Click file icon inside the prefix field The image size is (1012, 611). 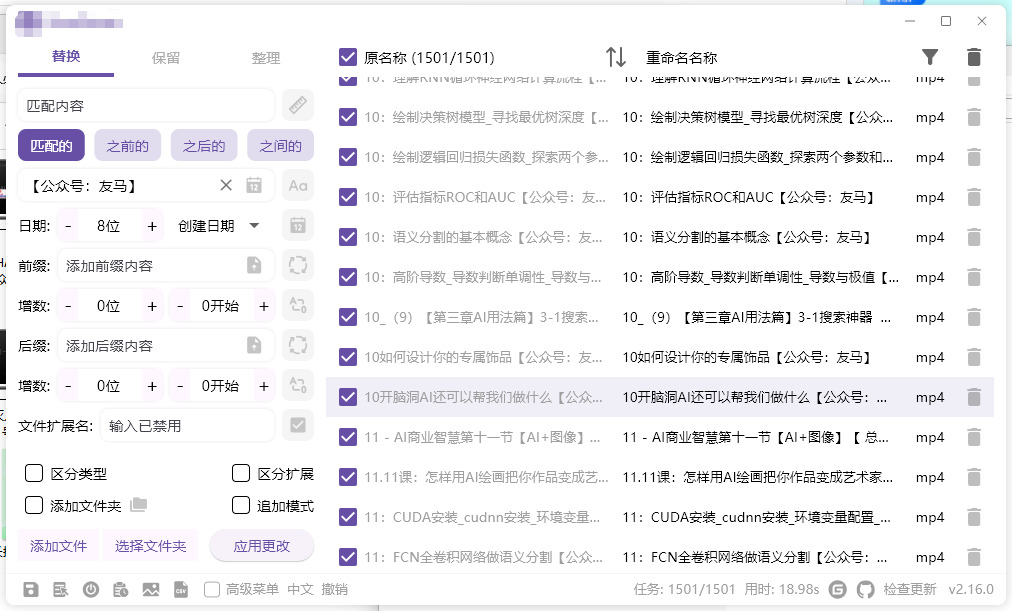point(254,265)
